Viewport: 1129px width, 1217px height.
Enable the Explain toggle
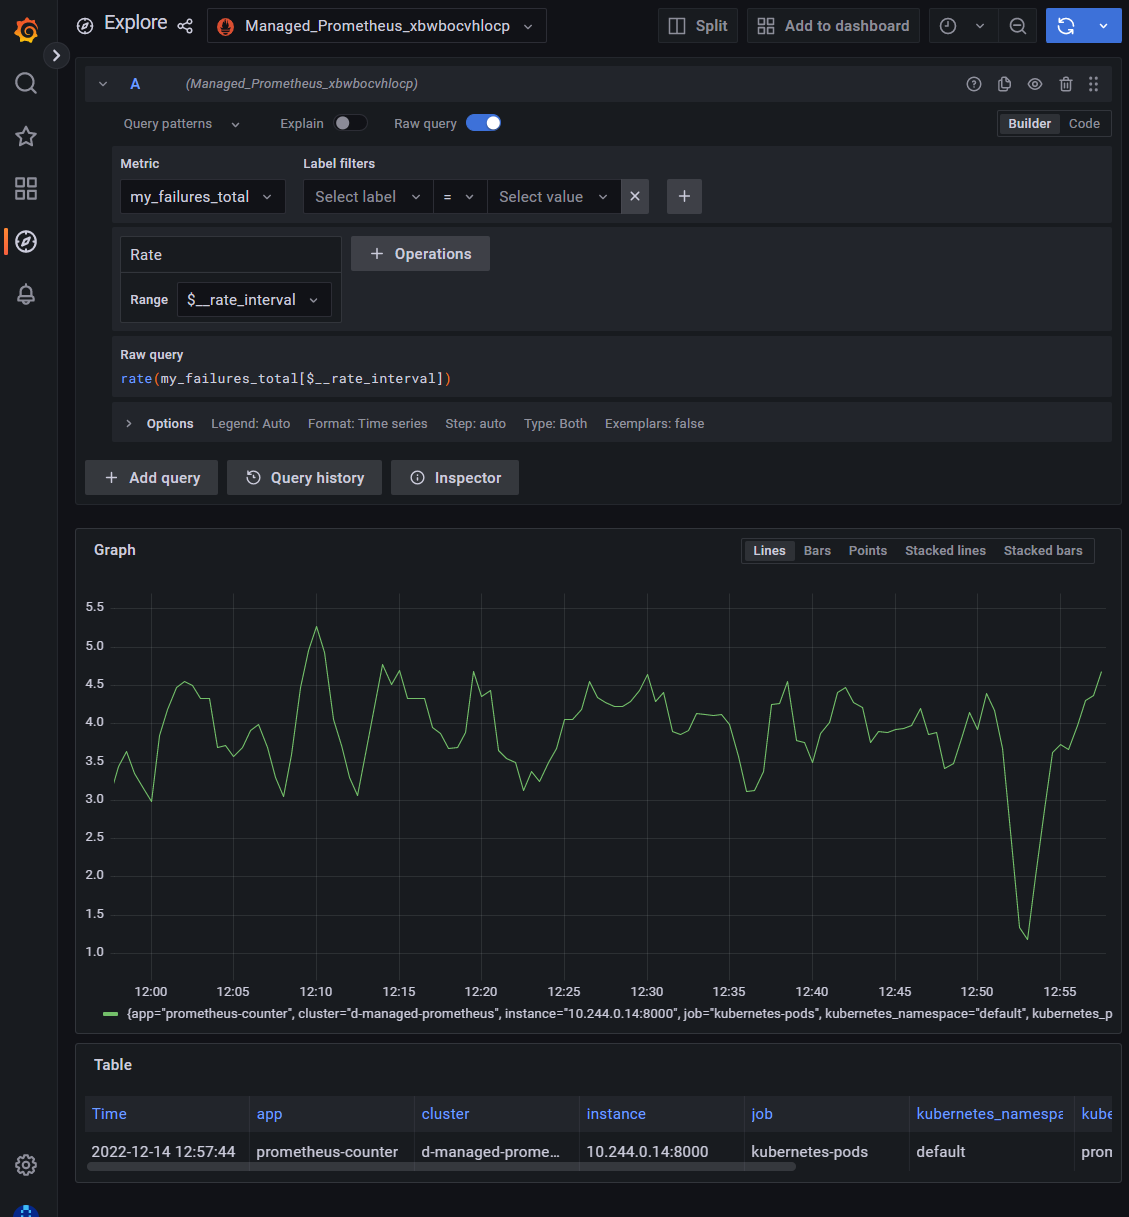[350, 123]
